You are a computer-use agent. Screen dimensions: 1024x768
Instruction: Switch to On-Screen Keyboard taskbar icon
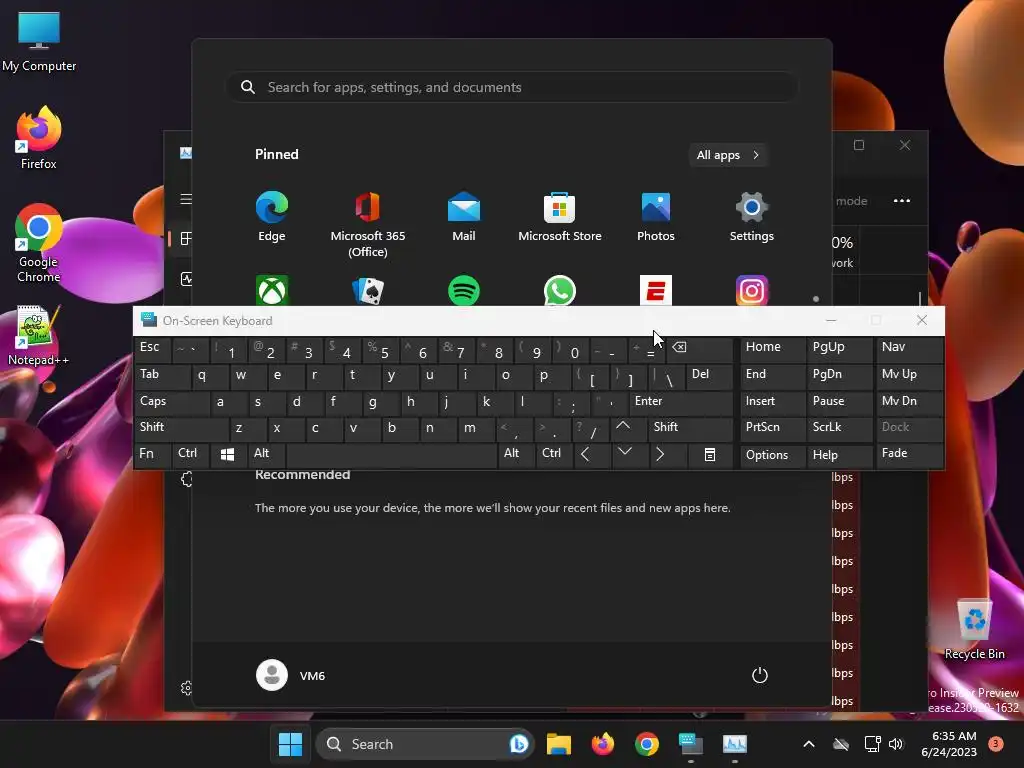pos(690,744)
